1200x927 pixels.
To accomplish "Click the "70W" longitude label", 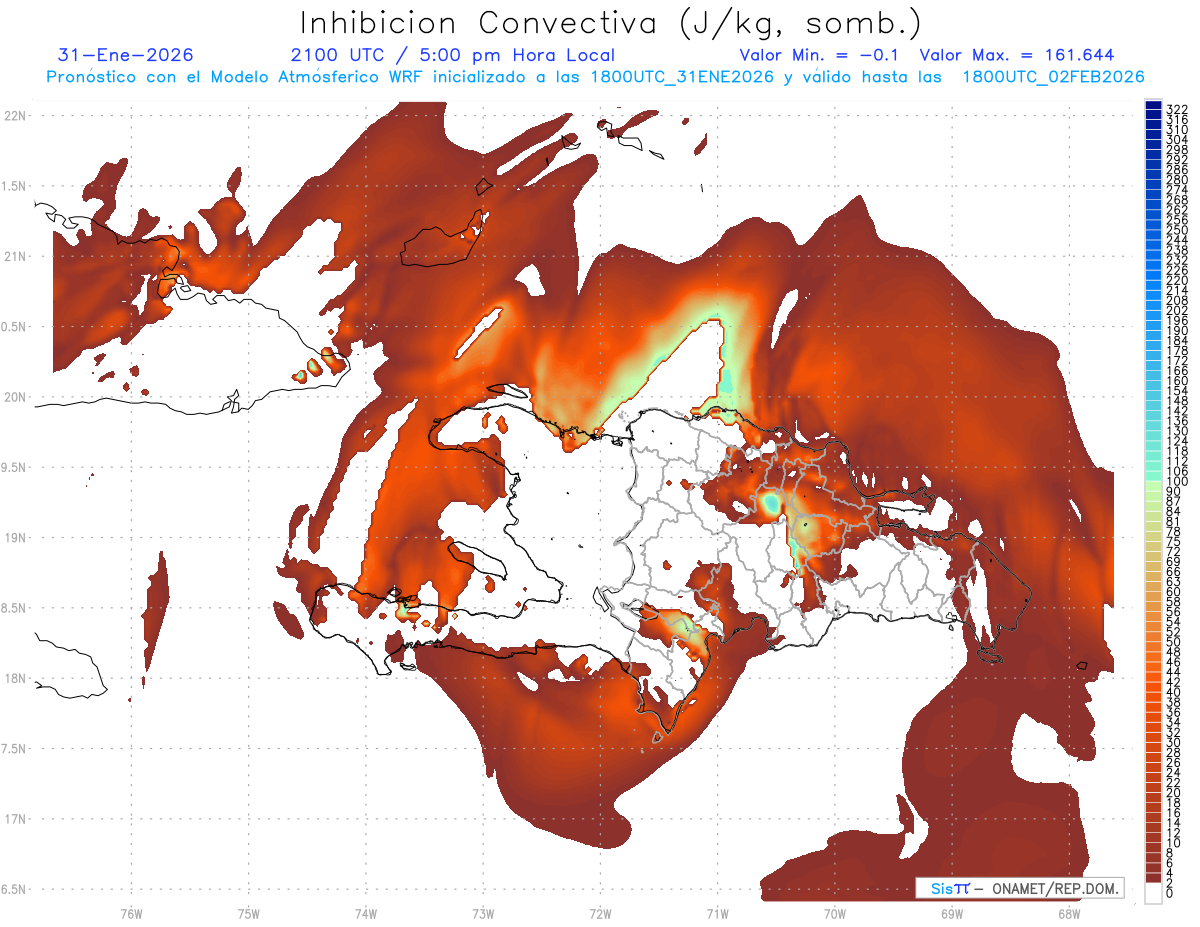I will (835, 913).
